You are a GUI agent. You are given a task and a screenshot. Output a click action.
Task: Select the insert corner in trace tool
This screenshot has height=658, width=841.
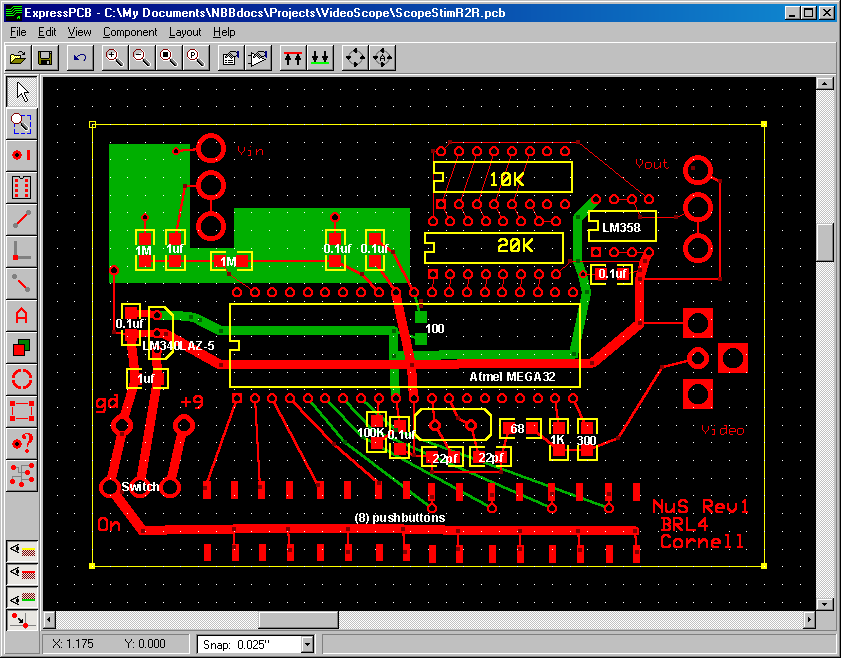(21, 251)
